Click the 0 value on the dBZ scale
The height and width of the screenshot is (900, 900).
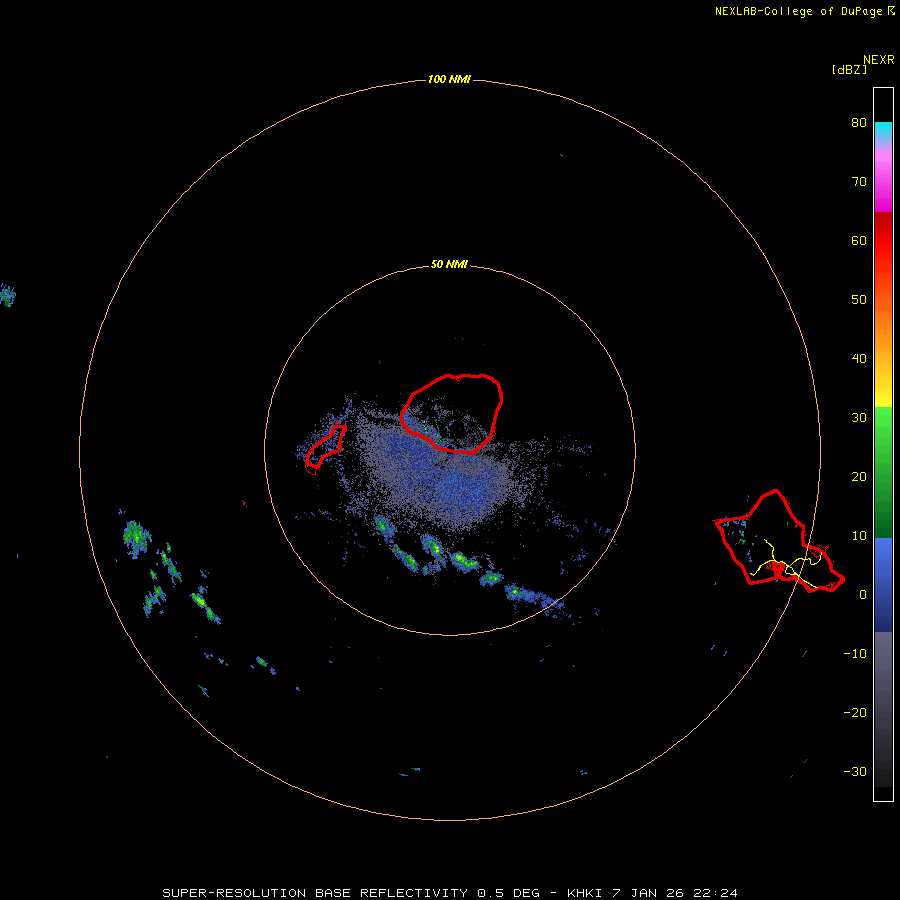pyautogui.click(x=862, y=595)
